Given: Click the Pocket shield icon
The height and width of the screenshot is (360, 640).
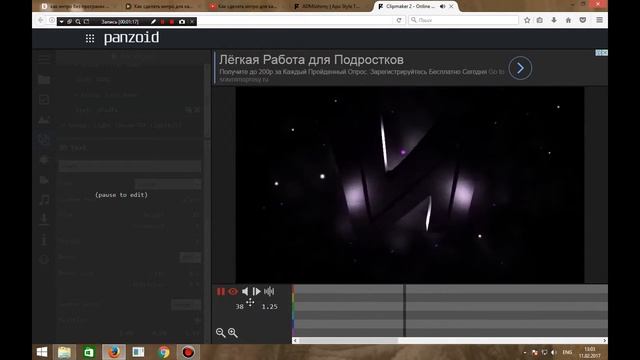Looking at the screenshot, I should coord(583,20).
